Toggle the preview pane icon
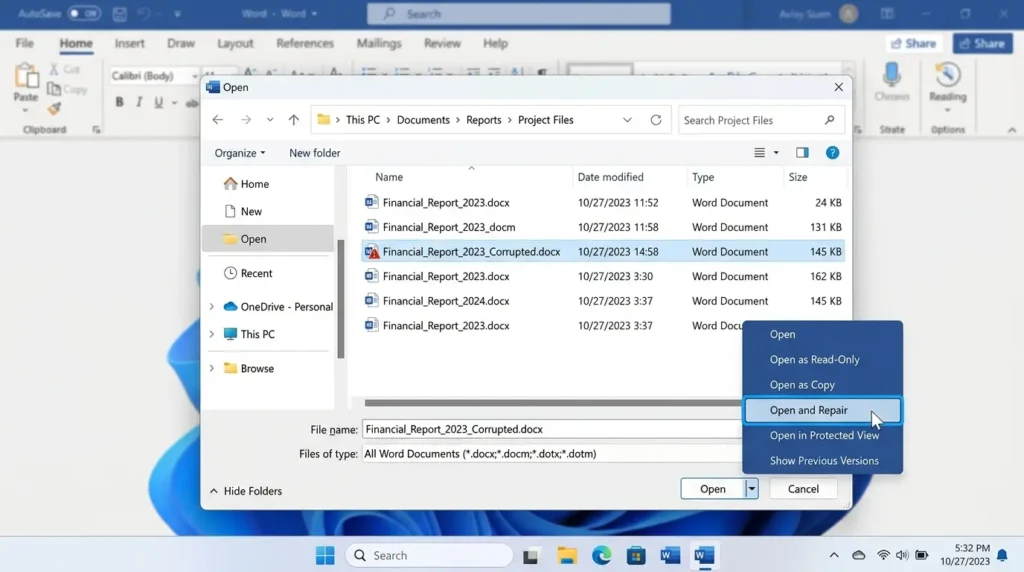This screenshot has height=572, width=1024. [802, 153]
